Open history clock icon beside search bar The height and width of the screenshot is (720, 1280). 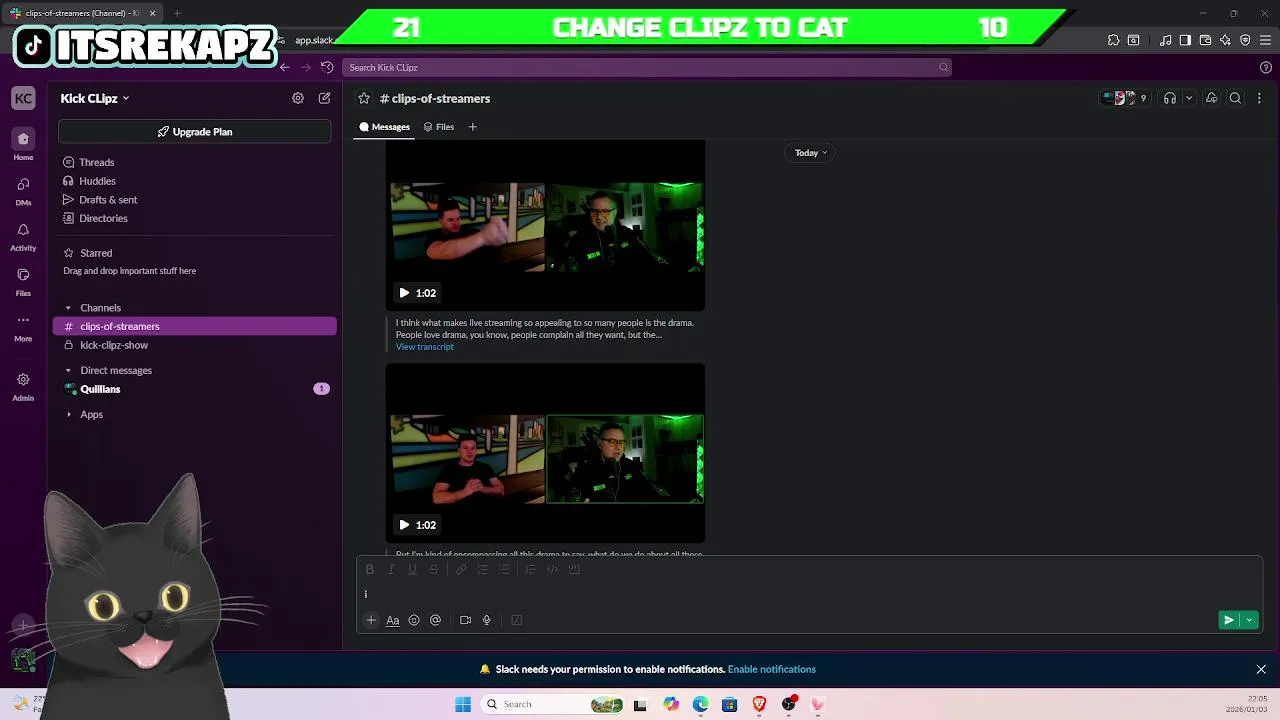327,67
